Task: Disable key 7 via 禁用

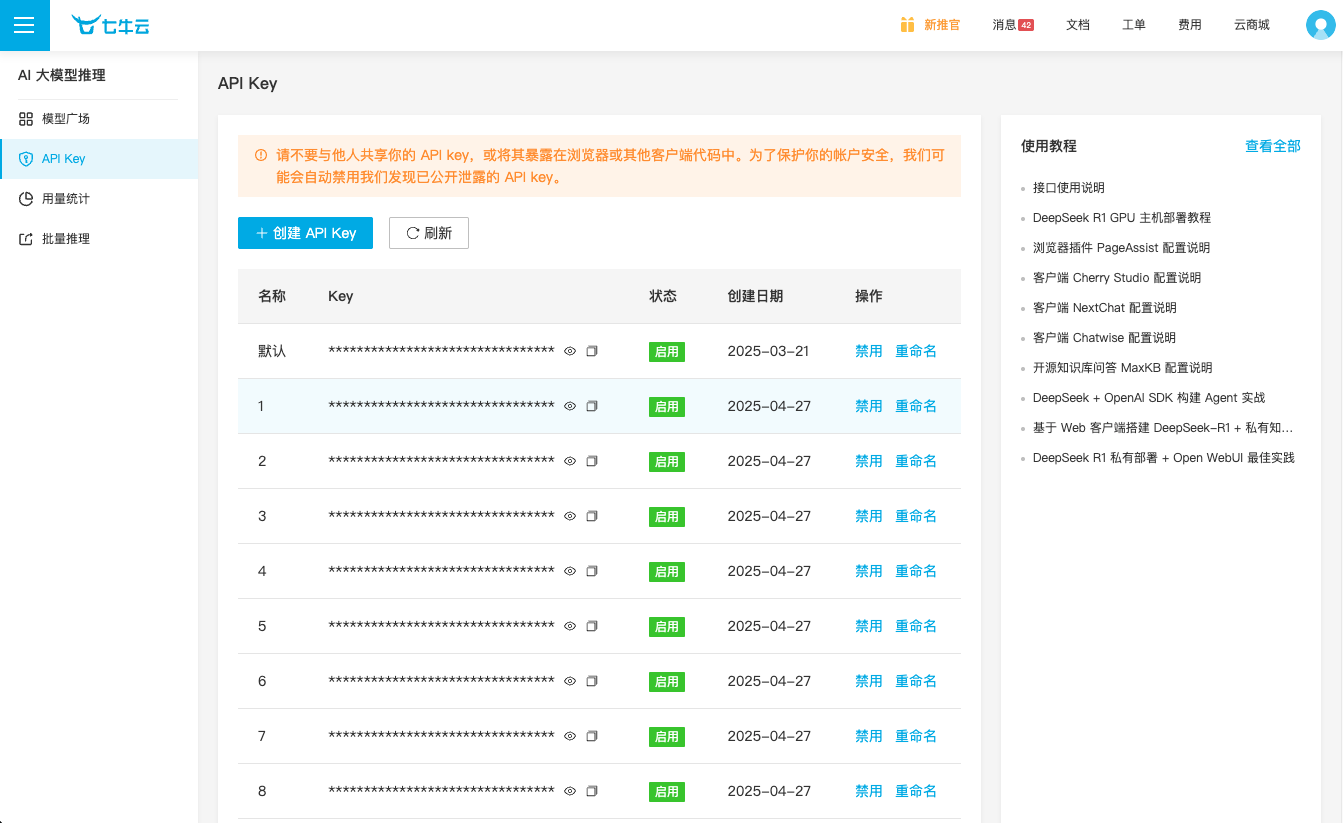Action: click(x=869, y=736)
